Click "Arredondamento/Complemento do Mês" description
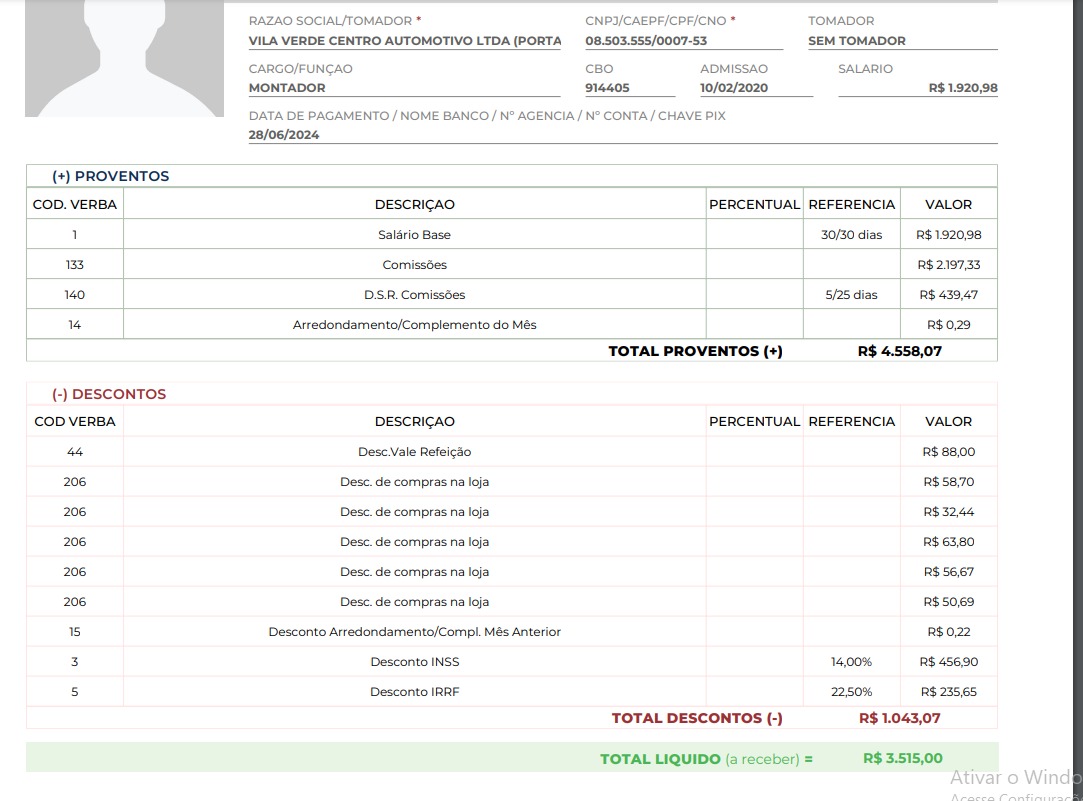1083x801 pixels. click(414, 325)
